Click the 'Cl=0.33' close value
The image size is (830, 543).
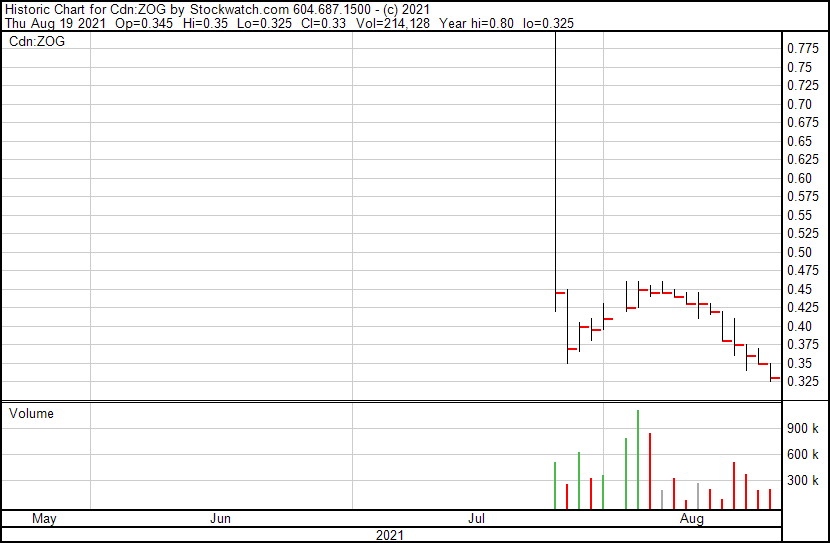(x=323, y=23)
